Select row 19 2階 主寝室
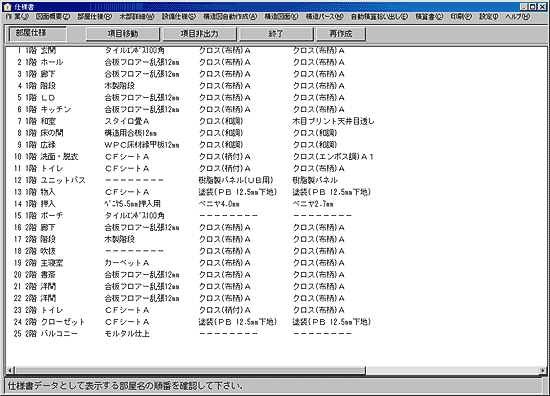 click(179, 263)
